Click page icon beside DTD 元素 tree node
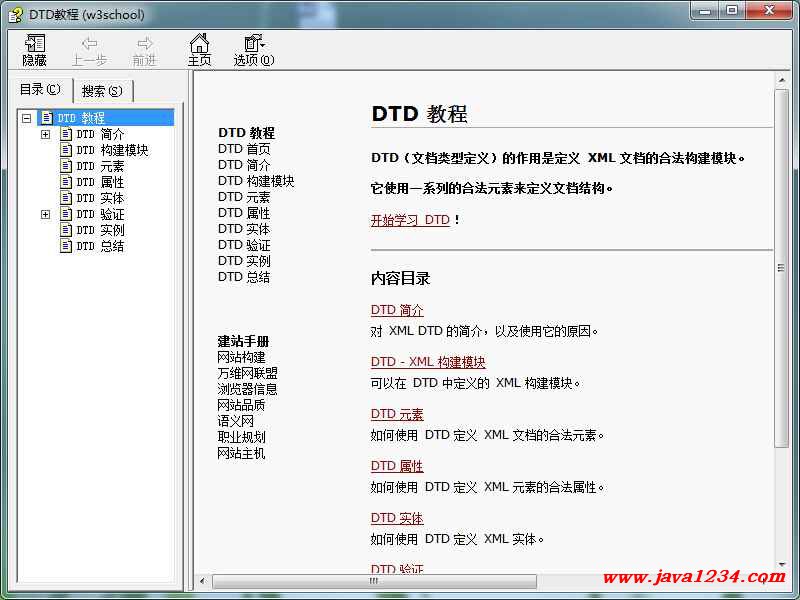The image size is (800, 600). [x=66, y=166]
